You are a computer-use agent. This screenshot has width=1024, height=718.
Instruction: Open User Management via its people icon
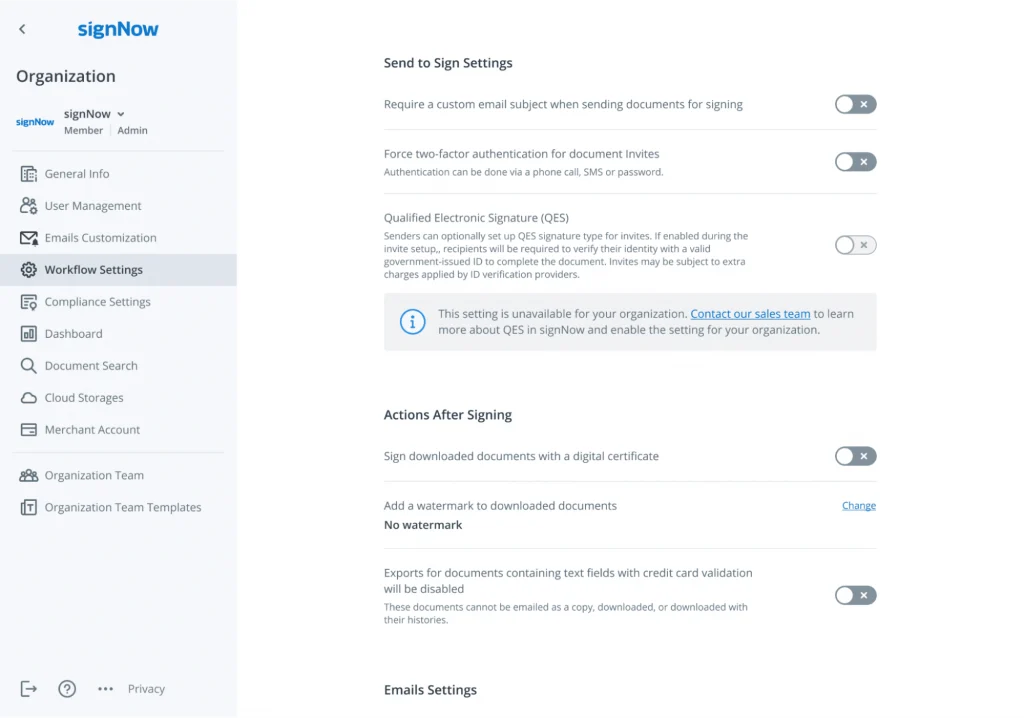[28, 206]
